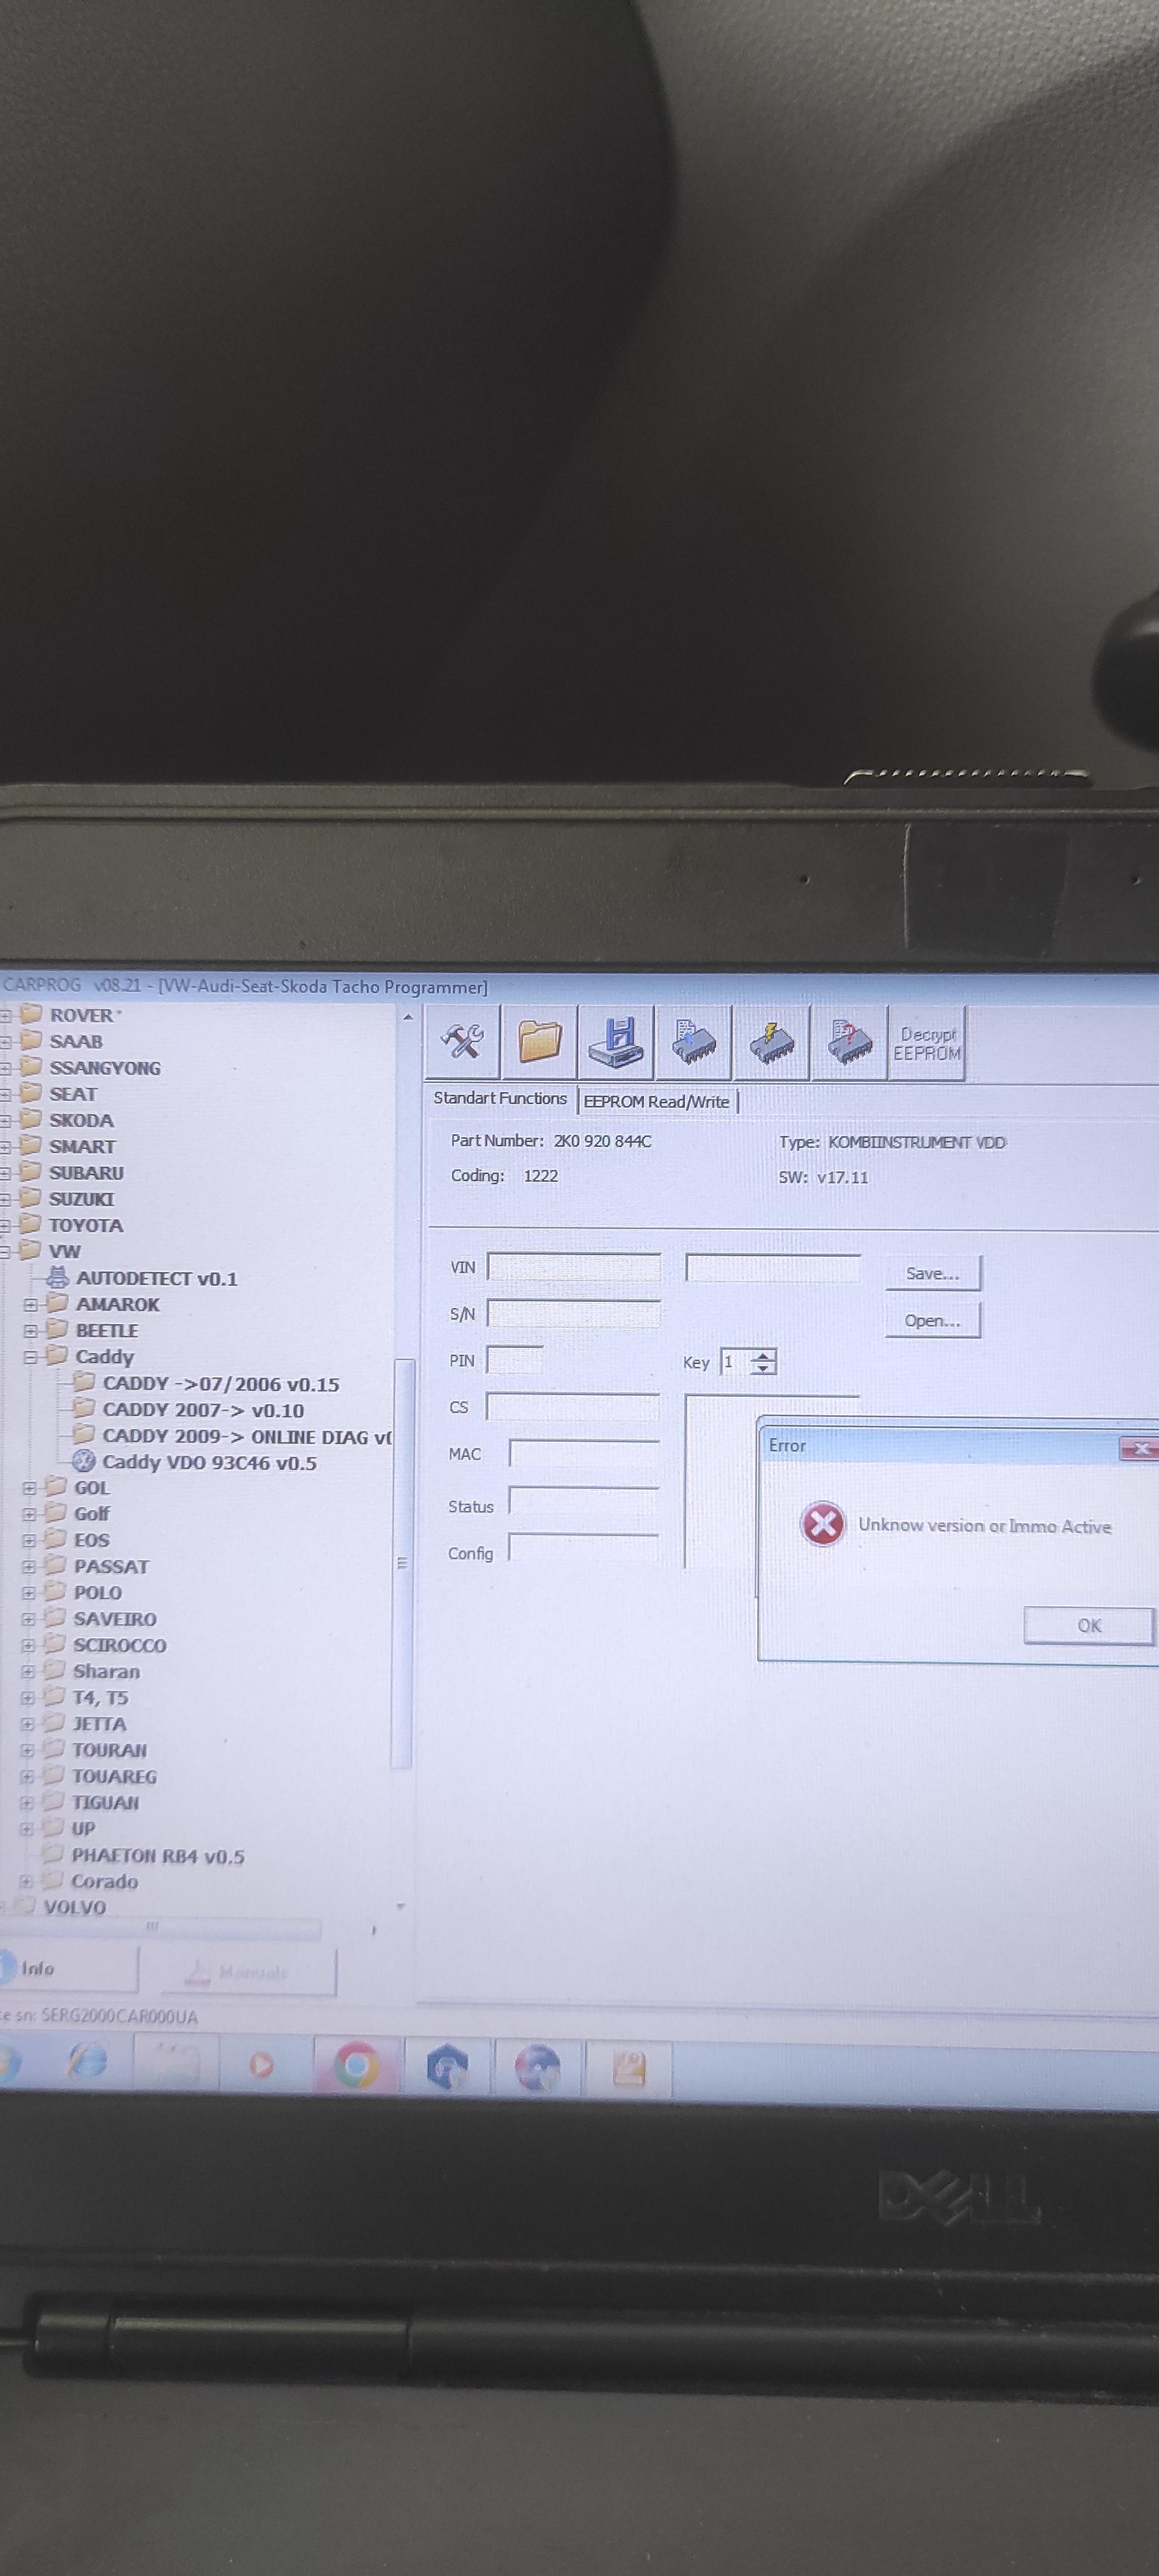Expand the Golf folder node

click(x=29, y=1514)
